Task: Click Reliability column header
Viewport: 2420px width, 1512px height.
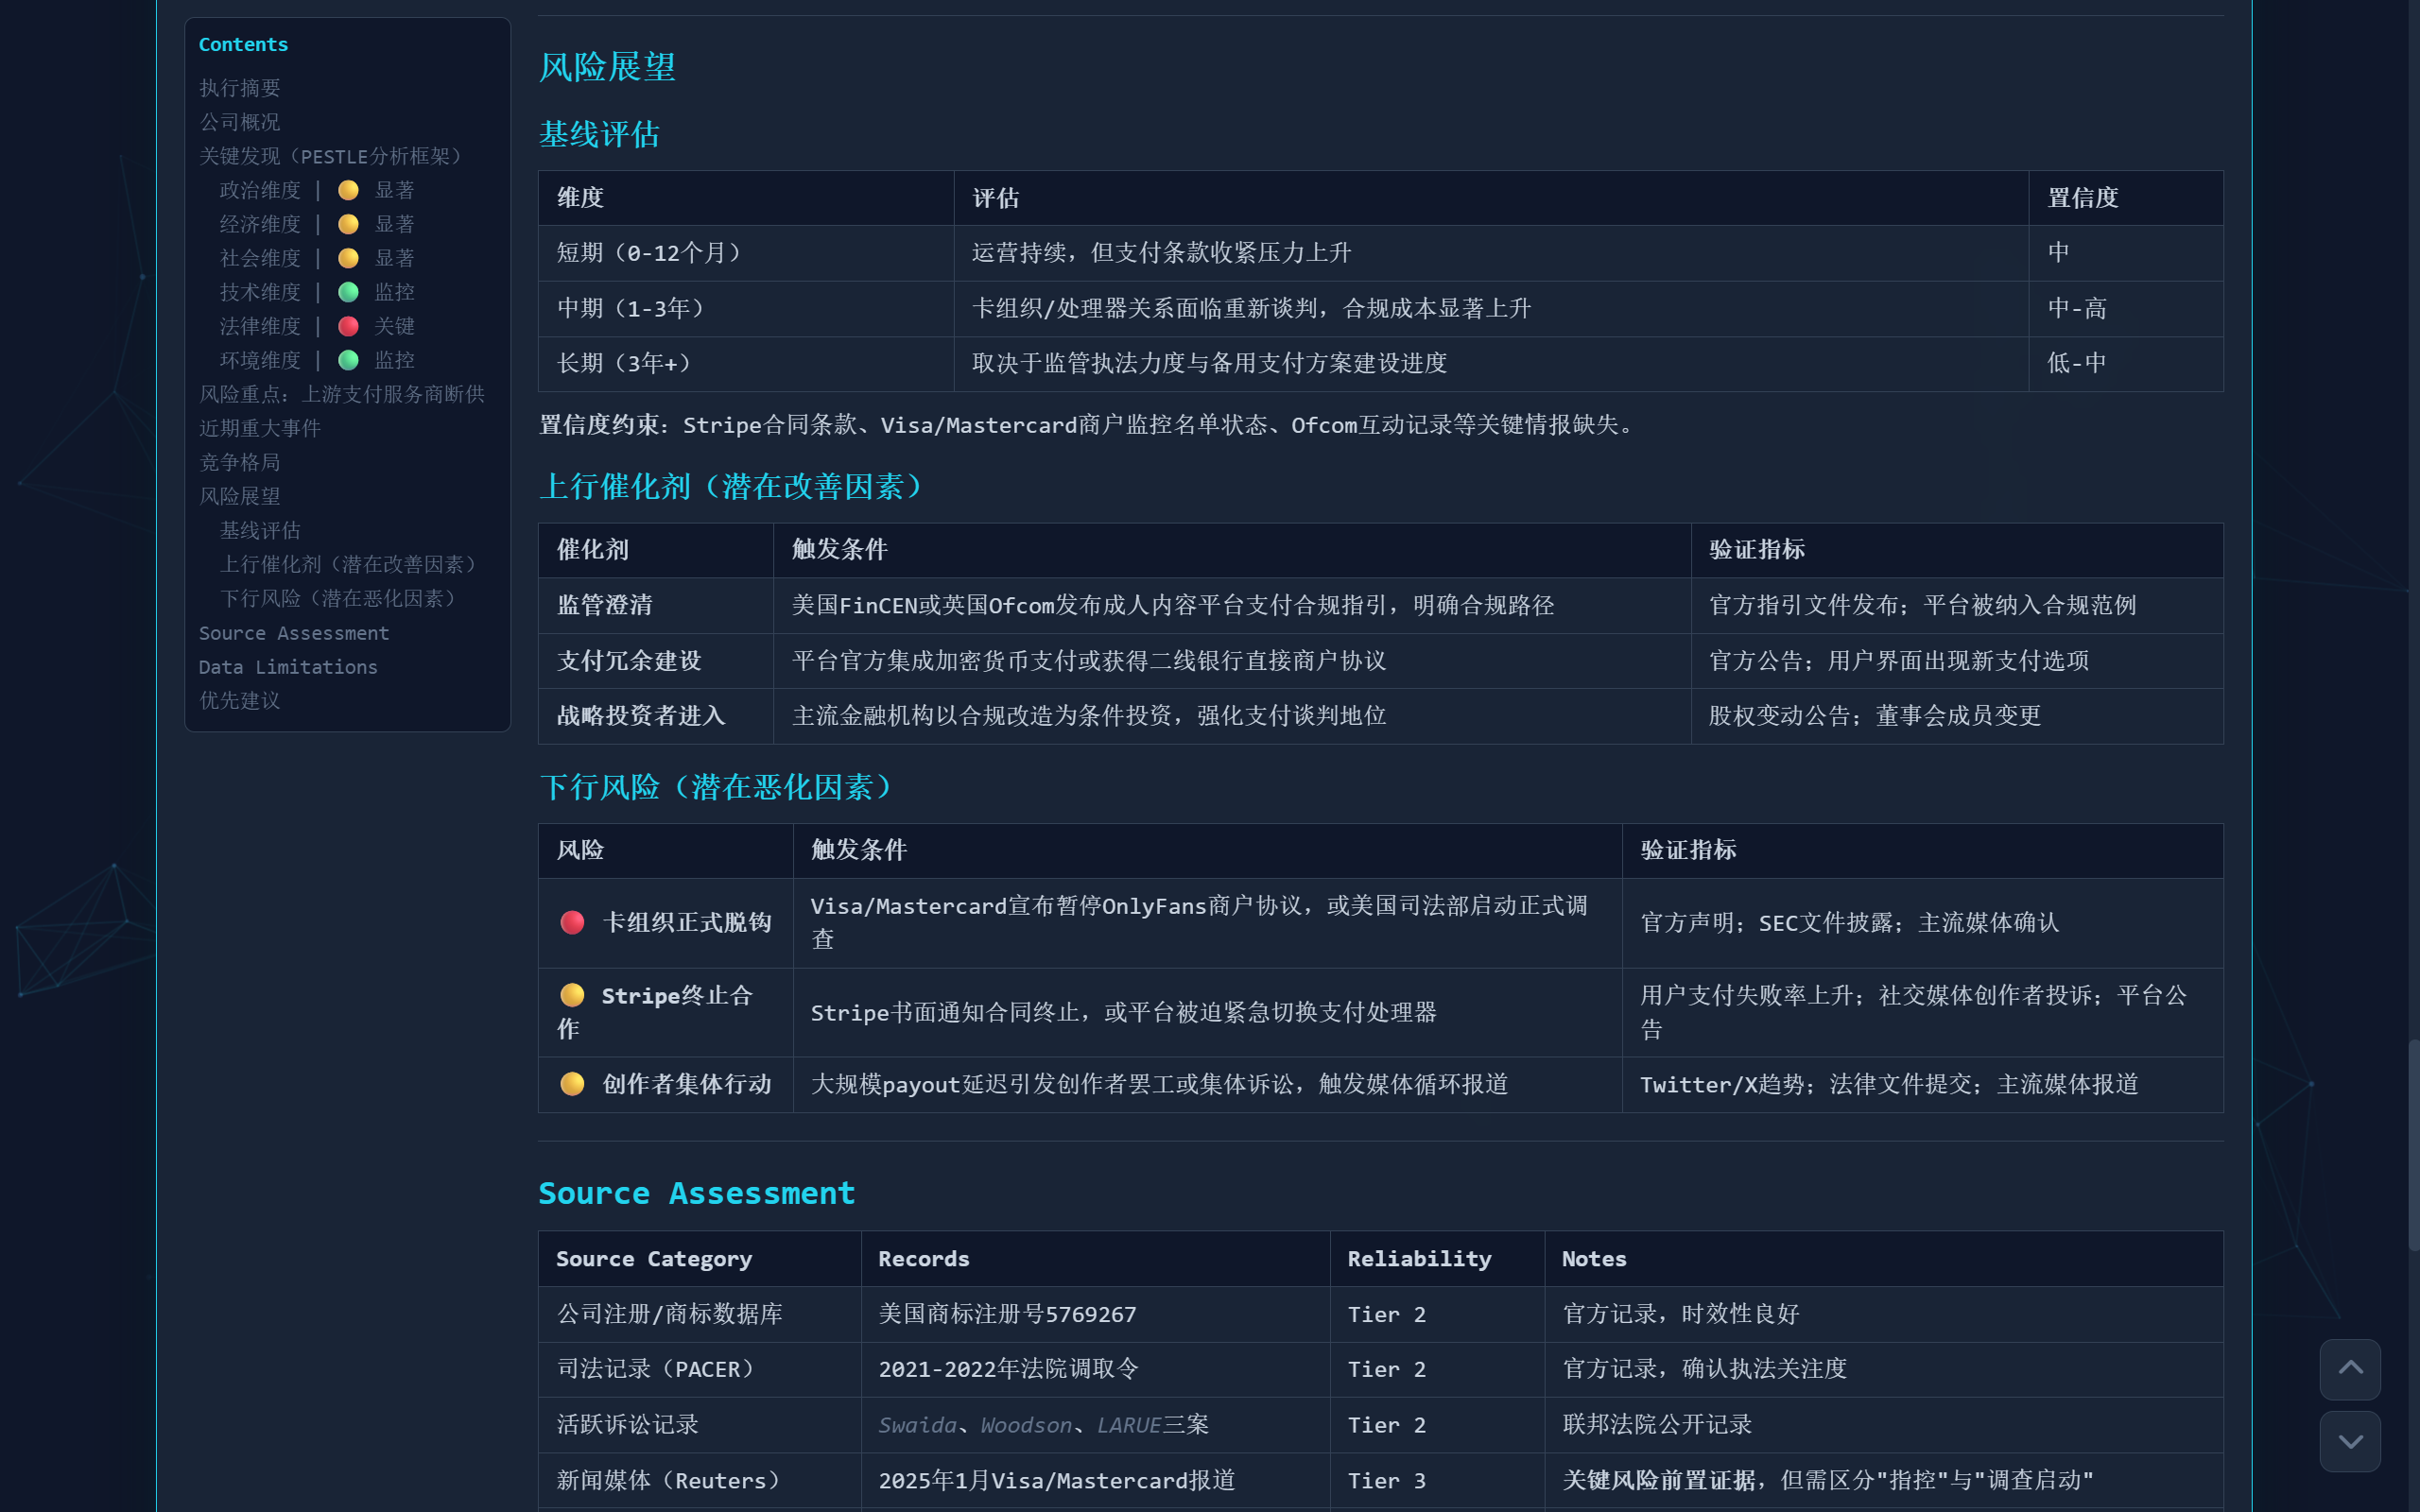Action: (1437, 1259)
